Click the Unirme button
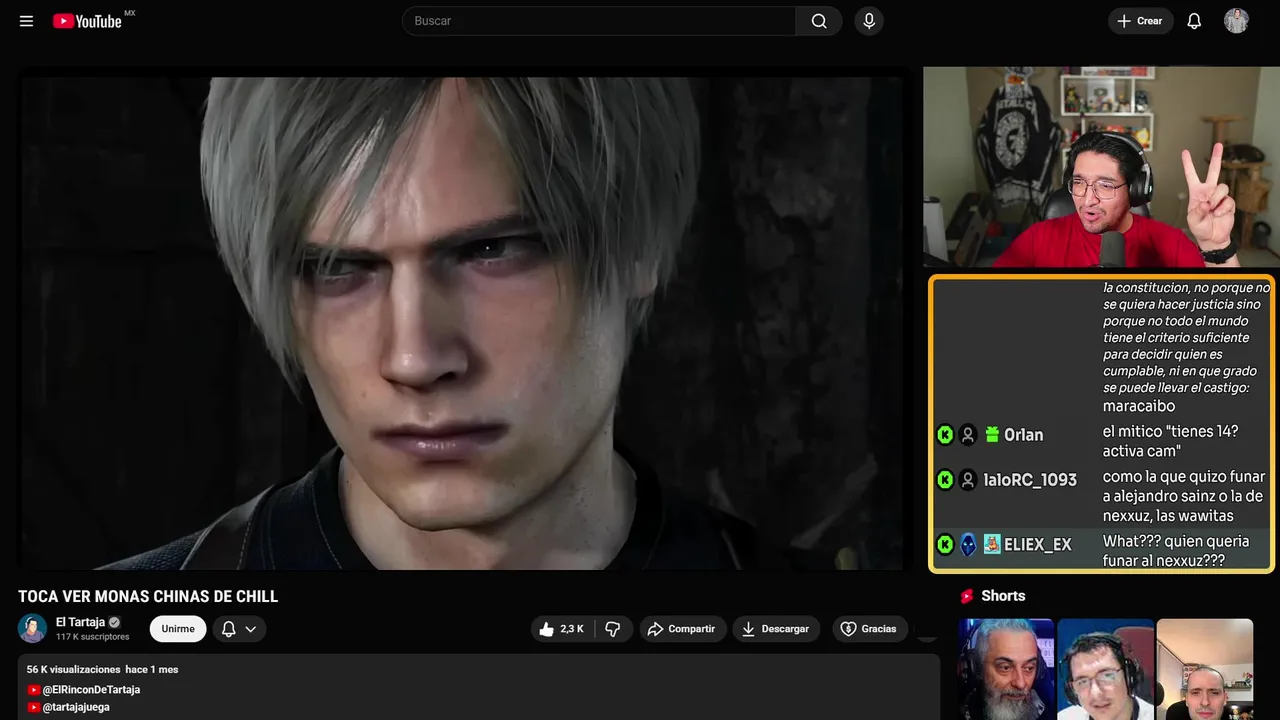This screenshot has height=720, width=1280. point(178,629)
